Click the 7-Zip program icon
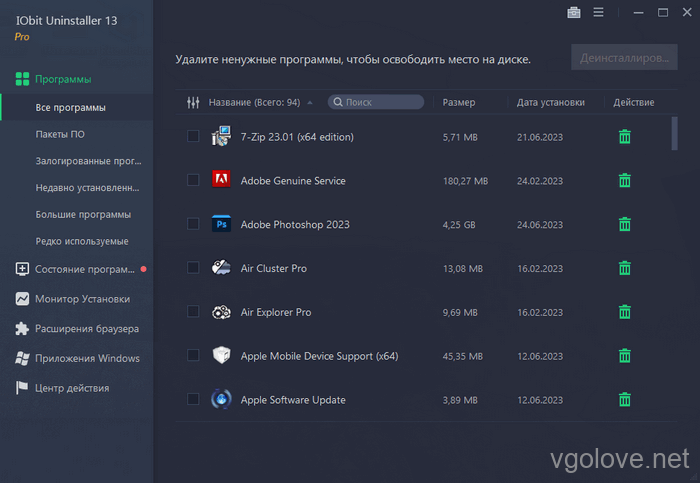 coord(221,136)
